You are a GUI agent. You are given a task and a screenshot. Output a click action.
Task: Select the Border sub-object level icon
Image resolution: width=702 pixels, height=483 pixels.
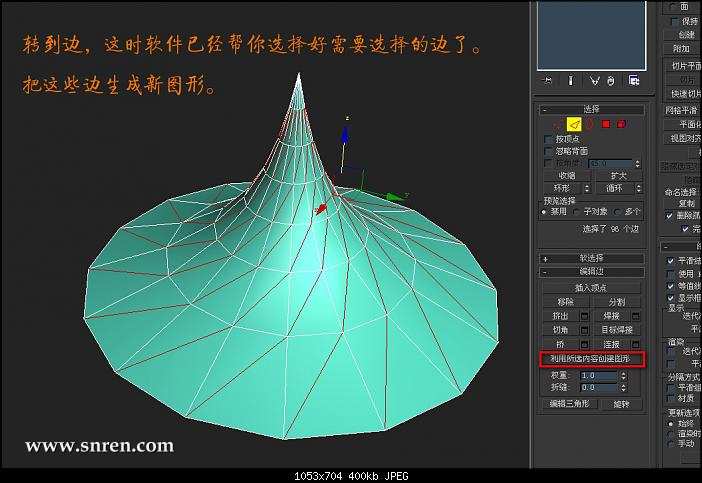(x=590, y=124)
